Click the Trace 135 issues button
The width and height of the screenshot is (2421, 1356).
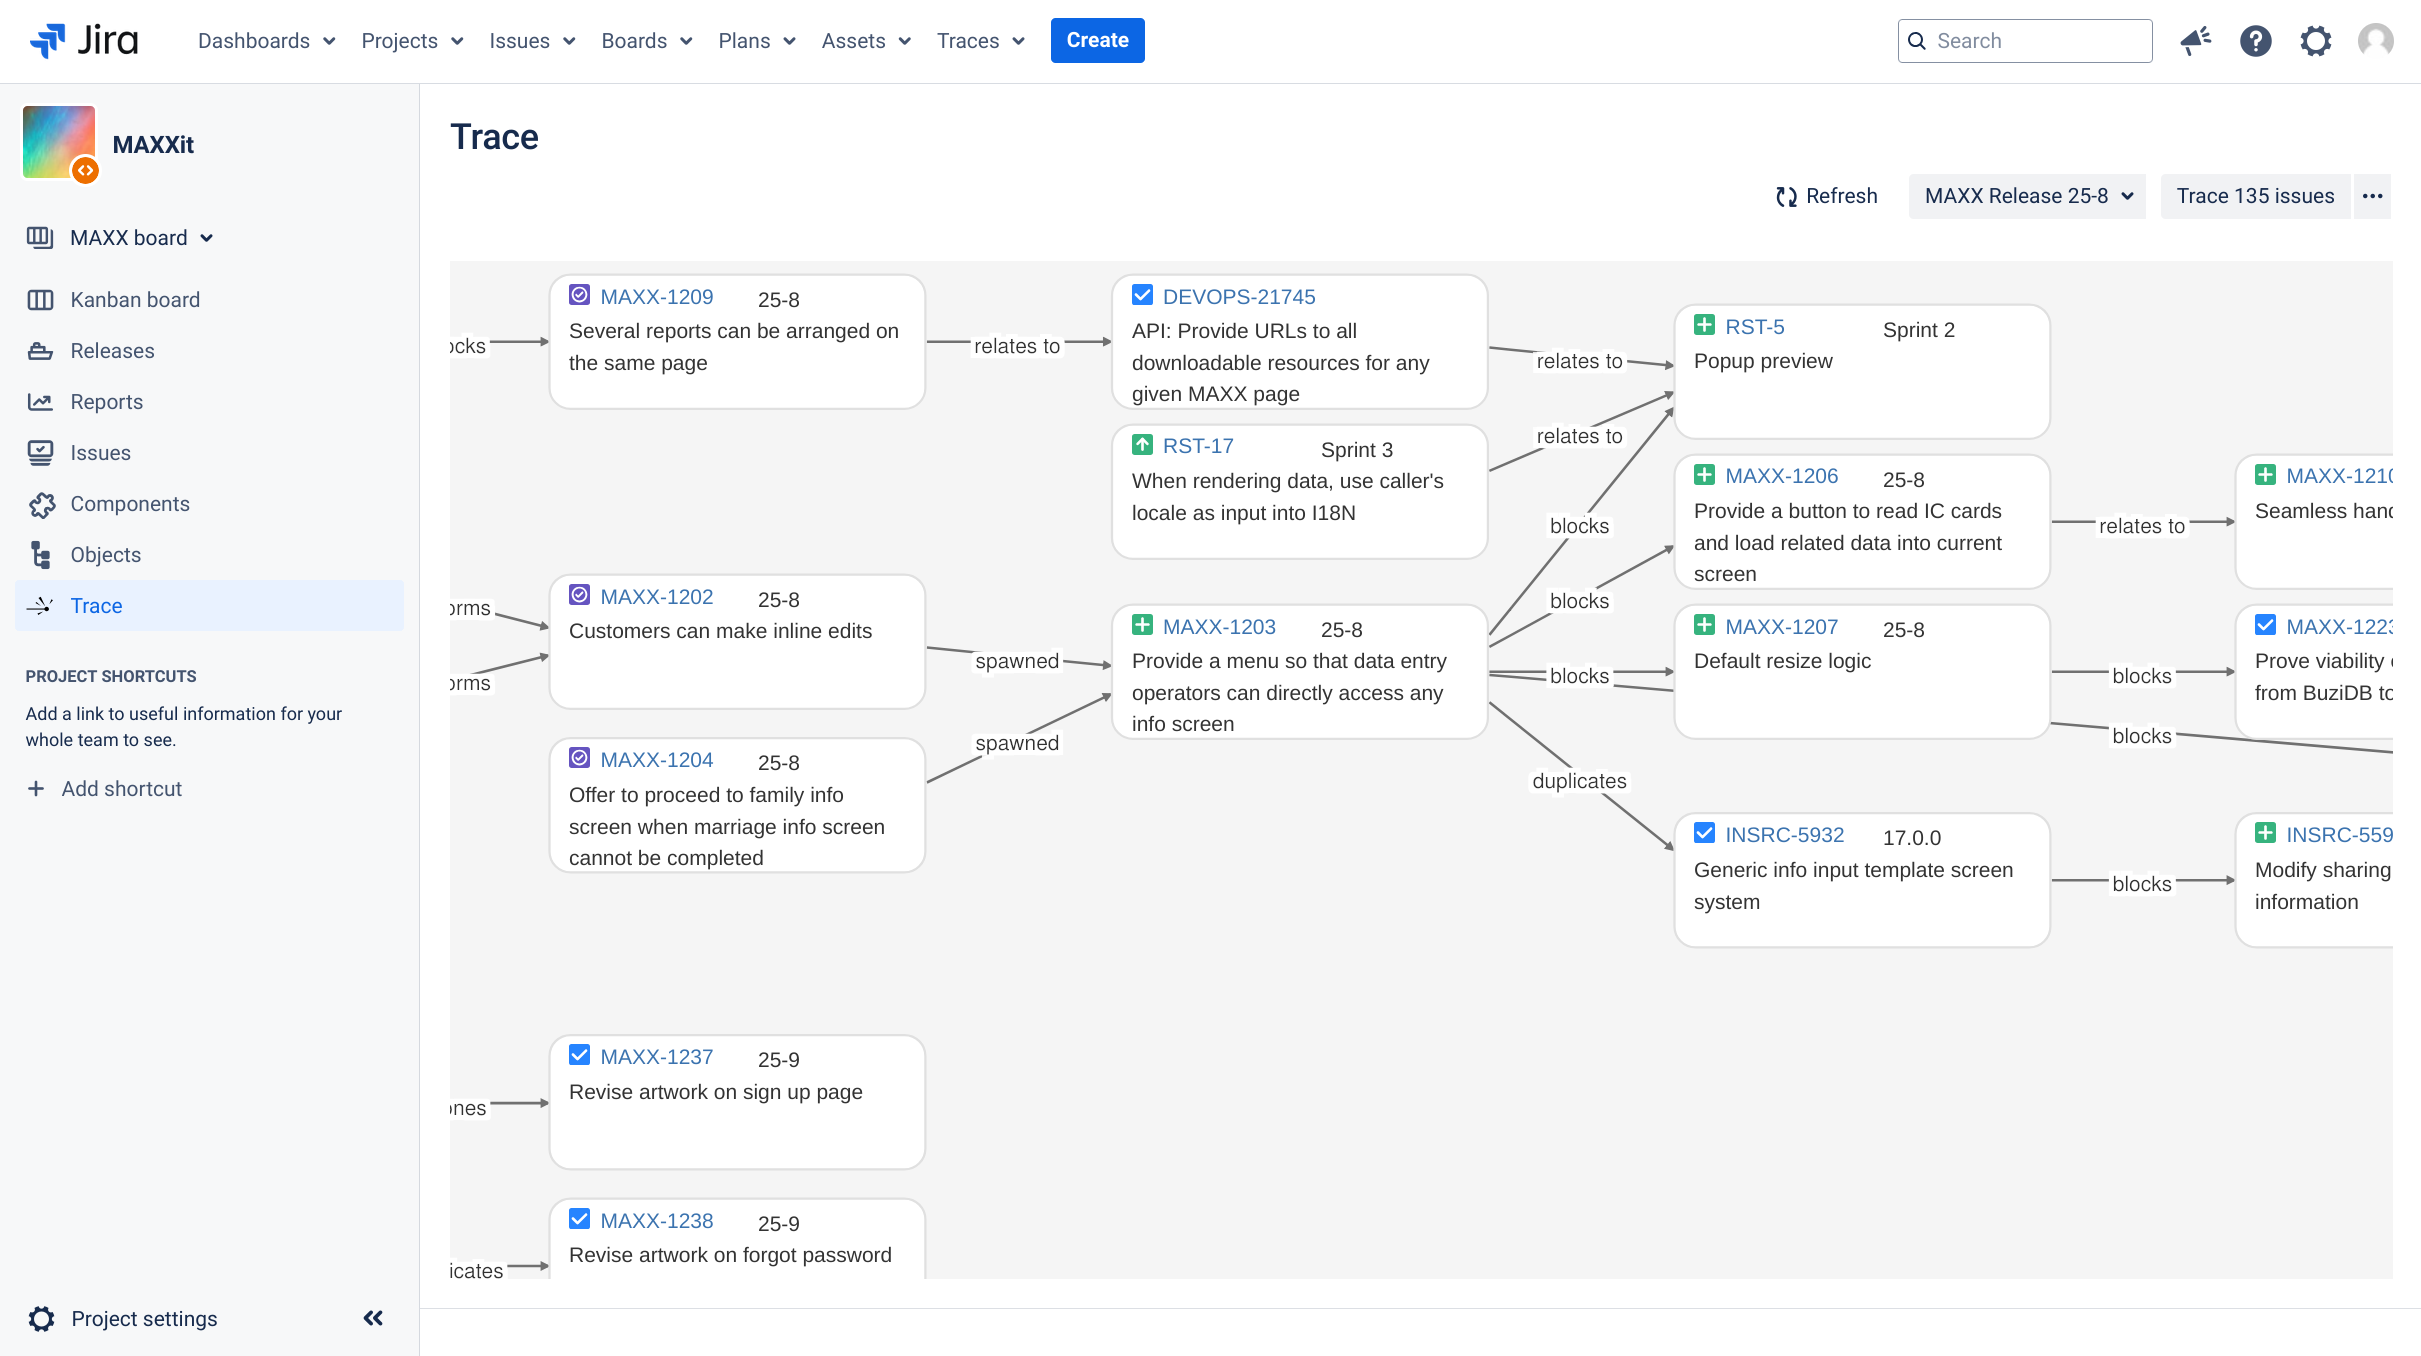click(x=2255, y=196)
